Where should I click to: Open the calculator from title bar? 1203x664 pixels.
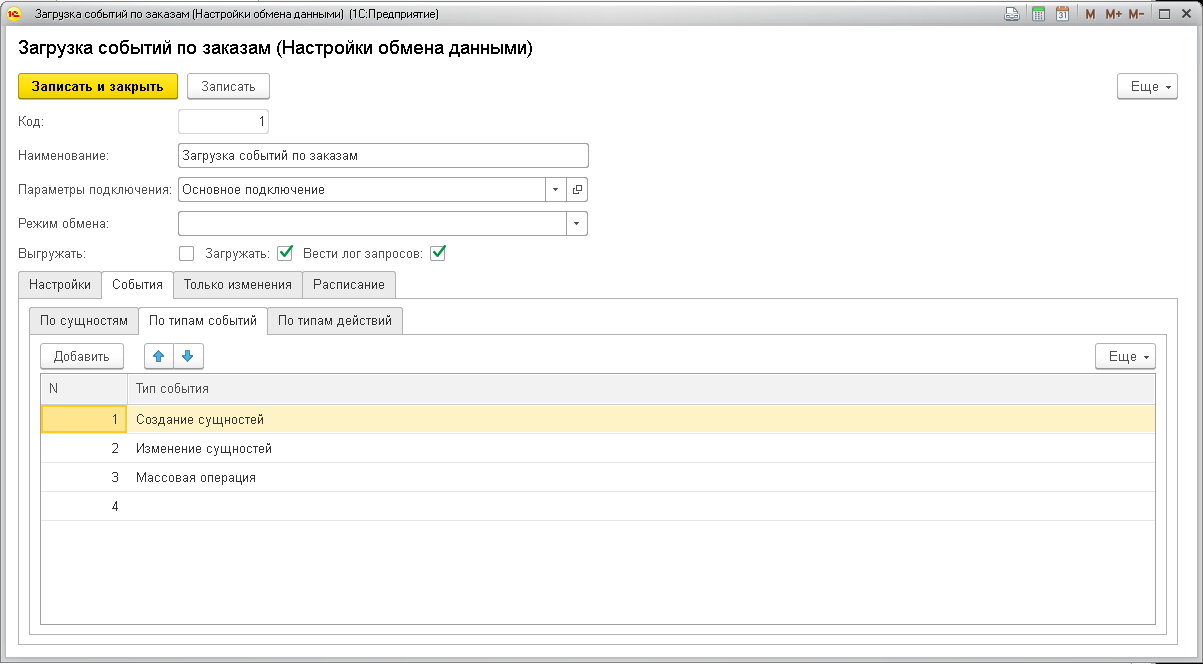[1038, 14]
